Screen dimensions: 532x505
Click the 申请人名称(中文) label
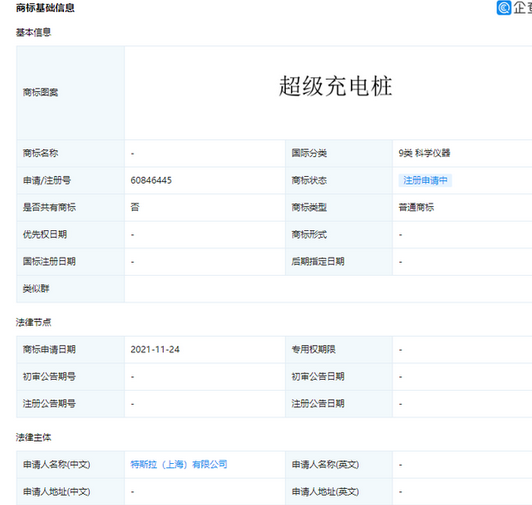56,465
